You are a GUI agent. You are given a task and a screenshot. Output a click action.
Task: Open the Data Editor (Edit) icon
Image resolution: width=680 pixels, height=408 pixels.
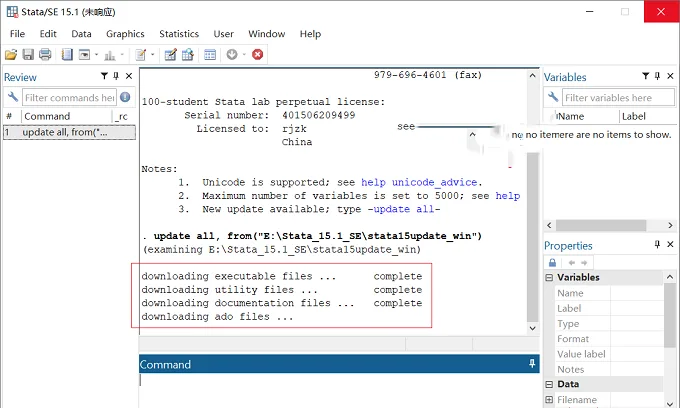tap(170, 55)
